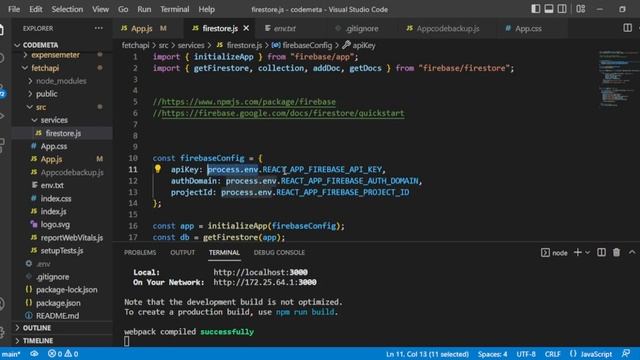Viewport: 640px width, 360px height.
Task: Click the main branch status item
Action: coord(11,354)
